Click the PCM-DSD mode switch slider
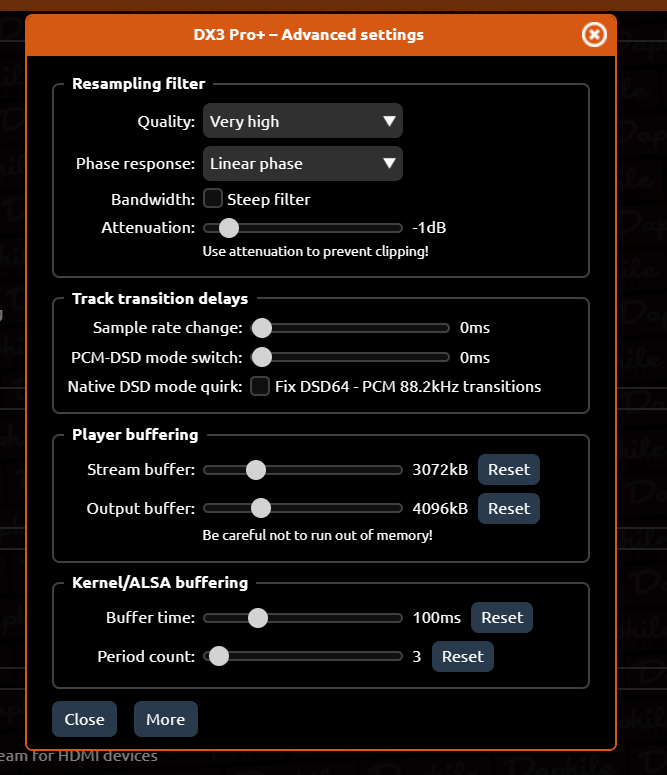 click(350, 357)
